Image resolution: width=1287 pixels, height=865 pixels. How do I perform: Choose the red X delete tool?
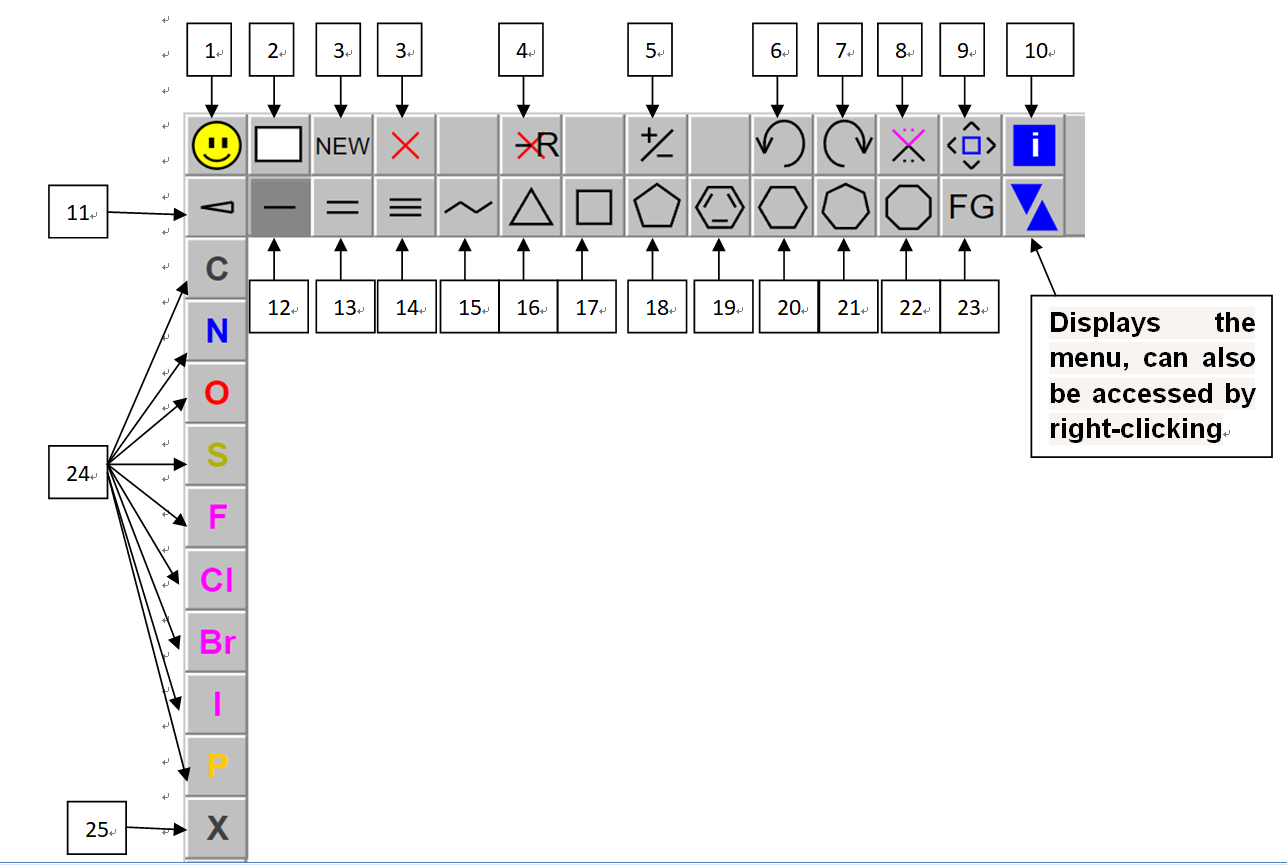pos(405,146)
